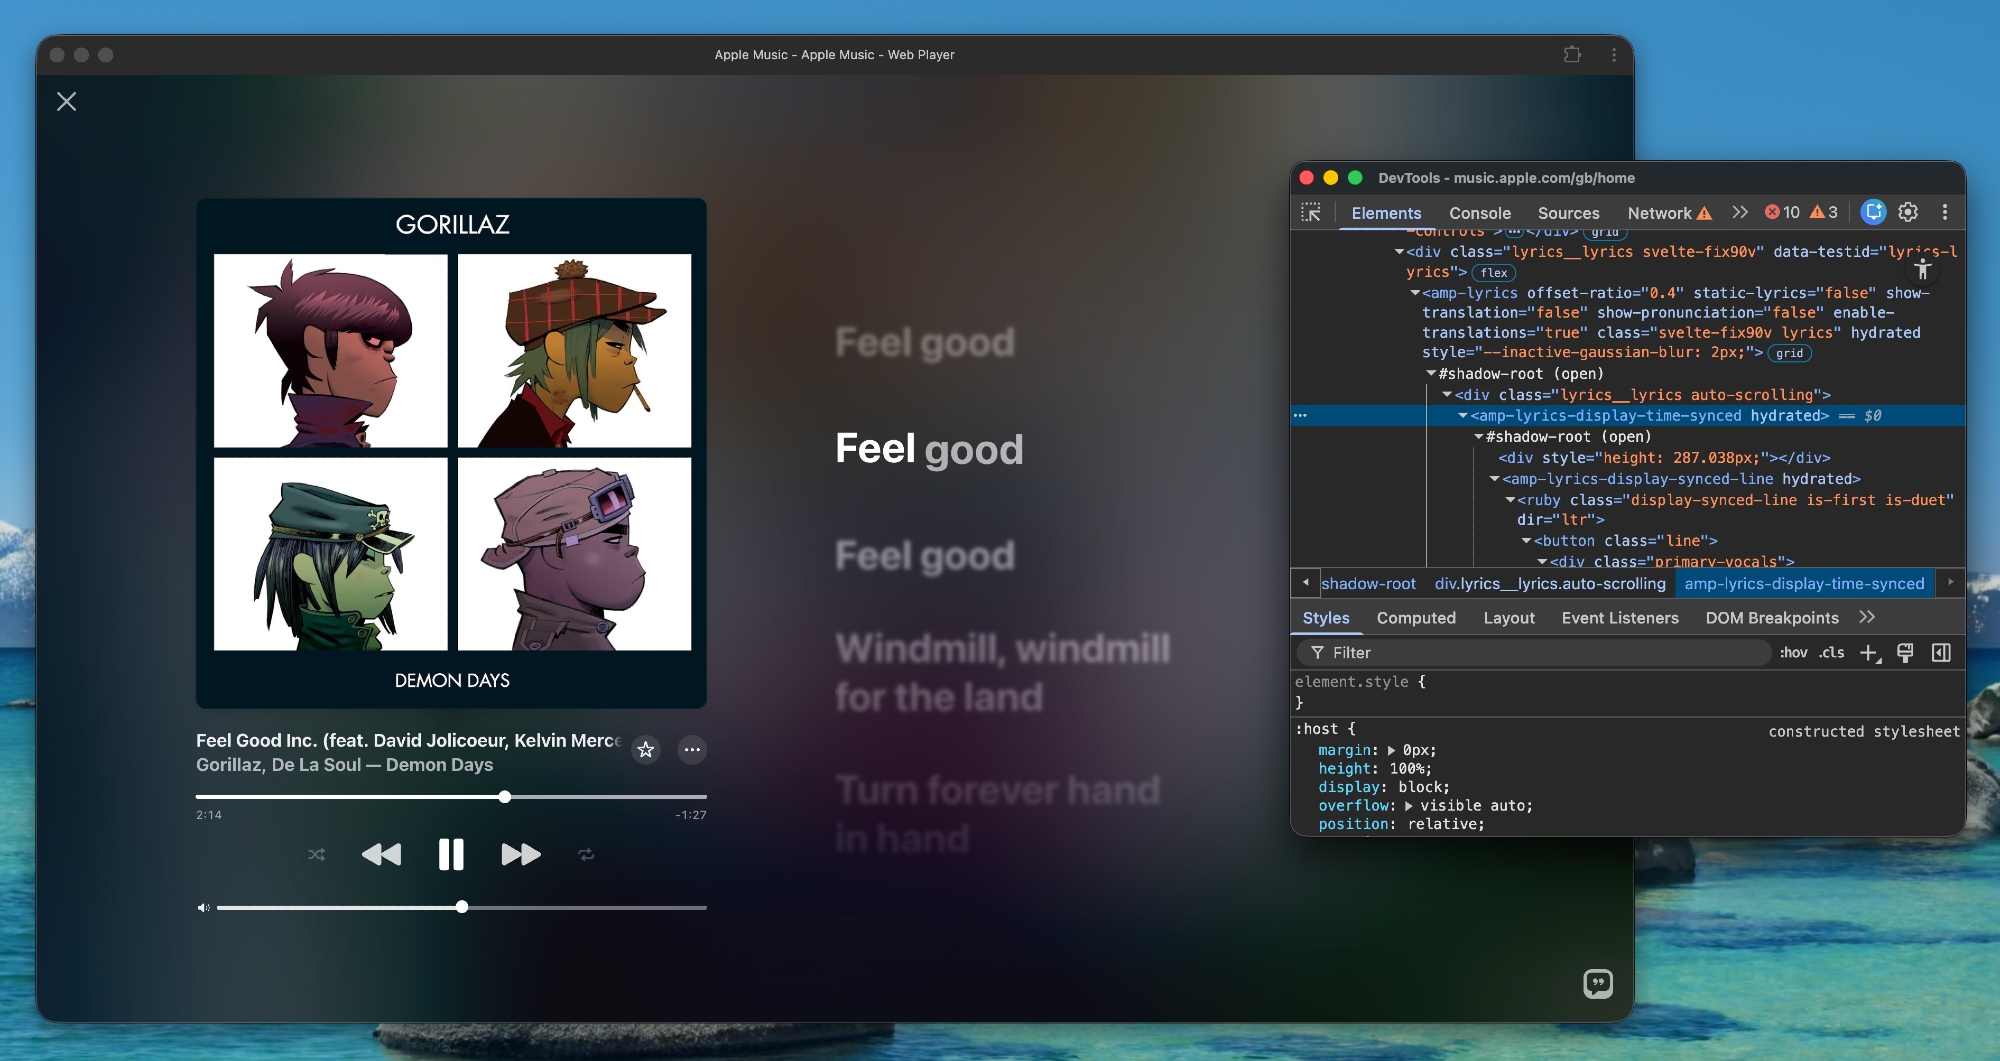Click the volume slider knob

pos(462,907)
